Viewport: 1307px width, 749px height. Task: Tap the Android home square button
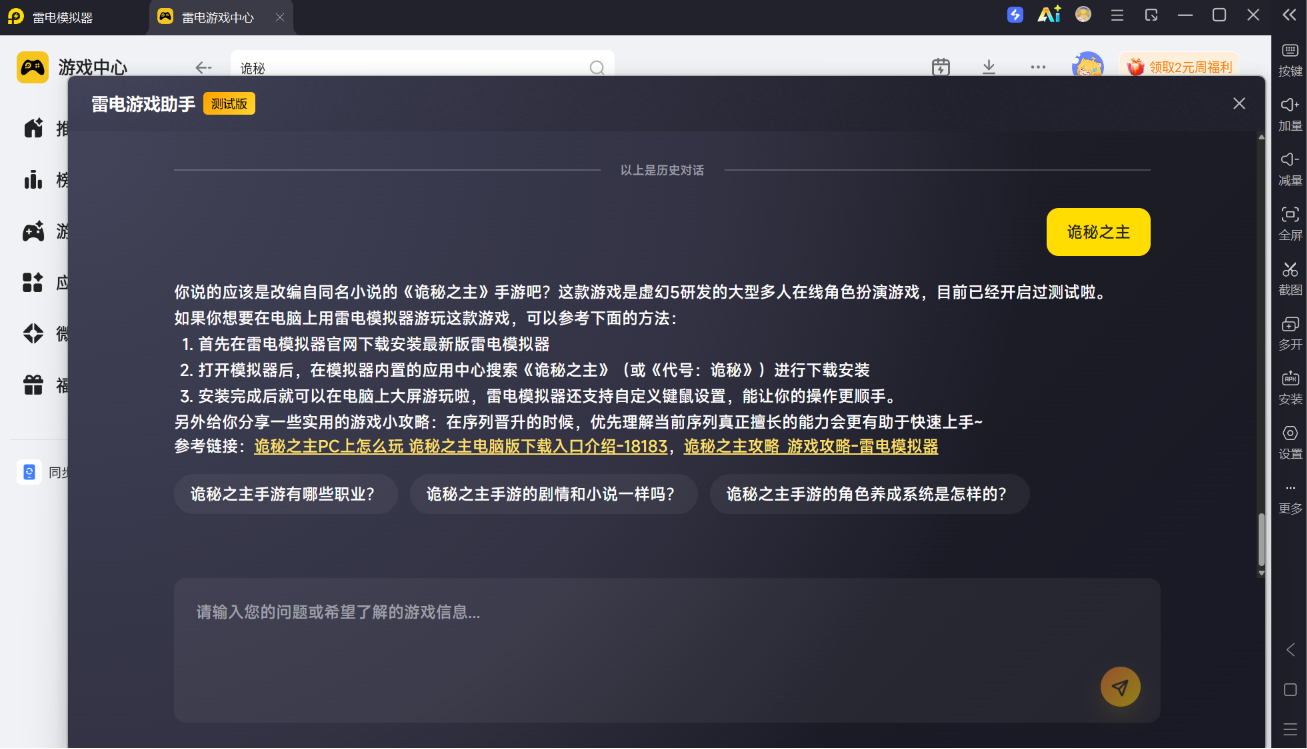click(x=1290, y=690)
